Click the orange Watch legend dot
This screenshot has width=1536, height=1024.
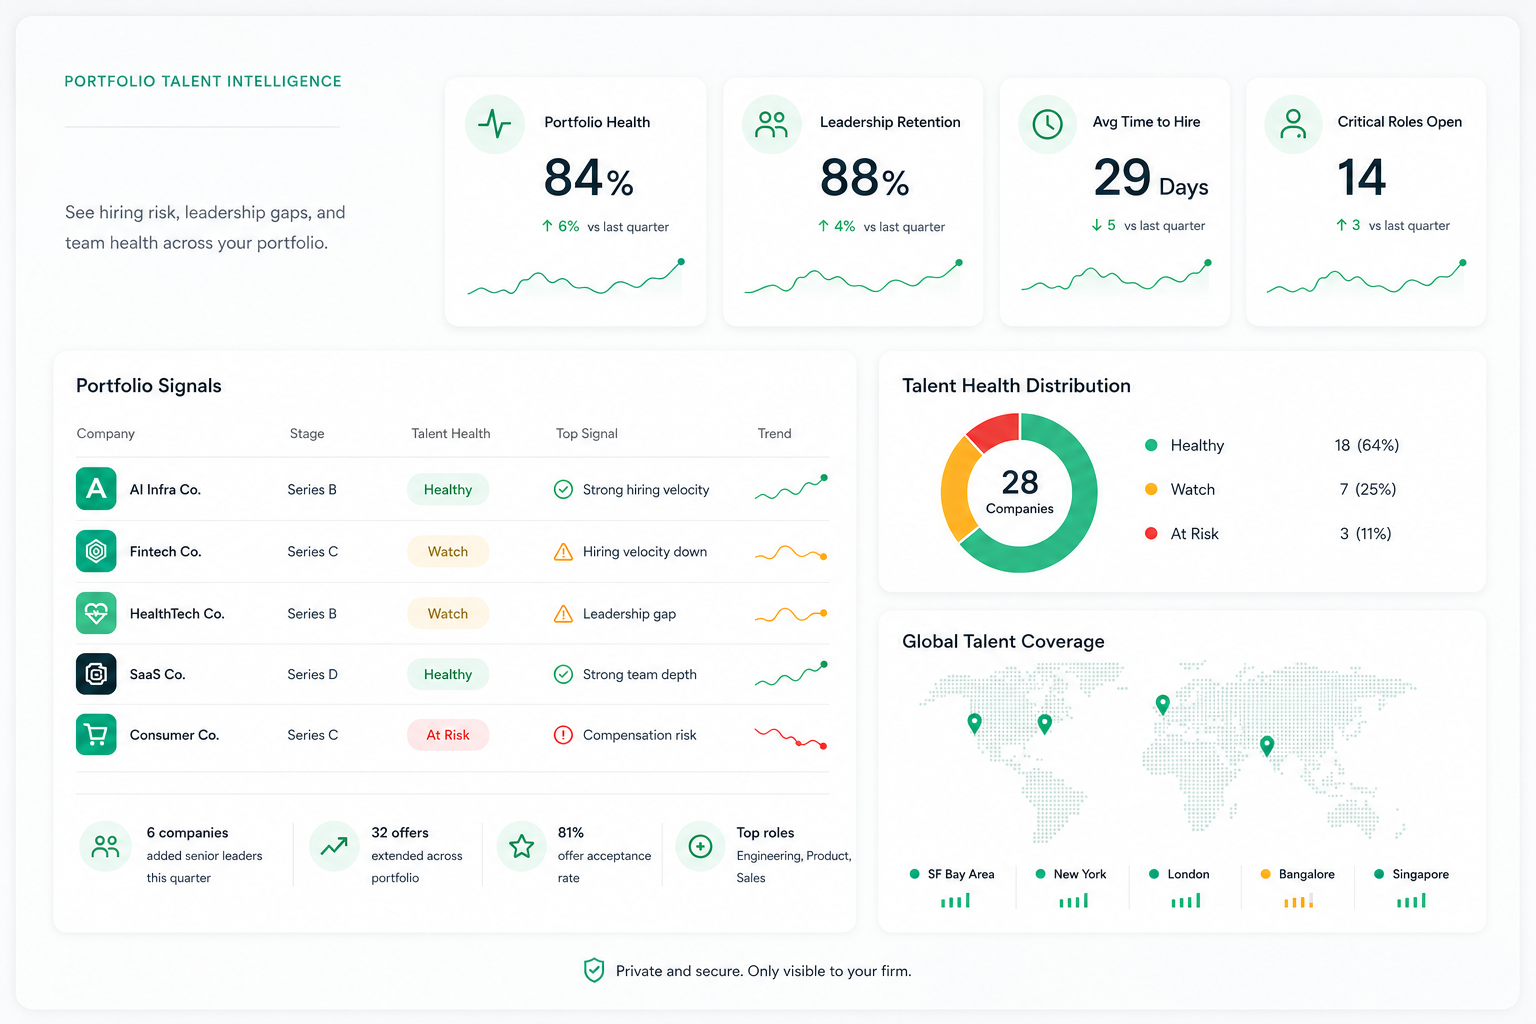pos(1151,489)
